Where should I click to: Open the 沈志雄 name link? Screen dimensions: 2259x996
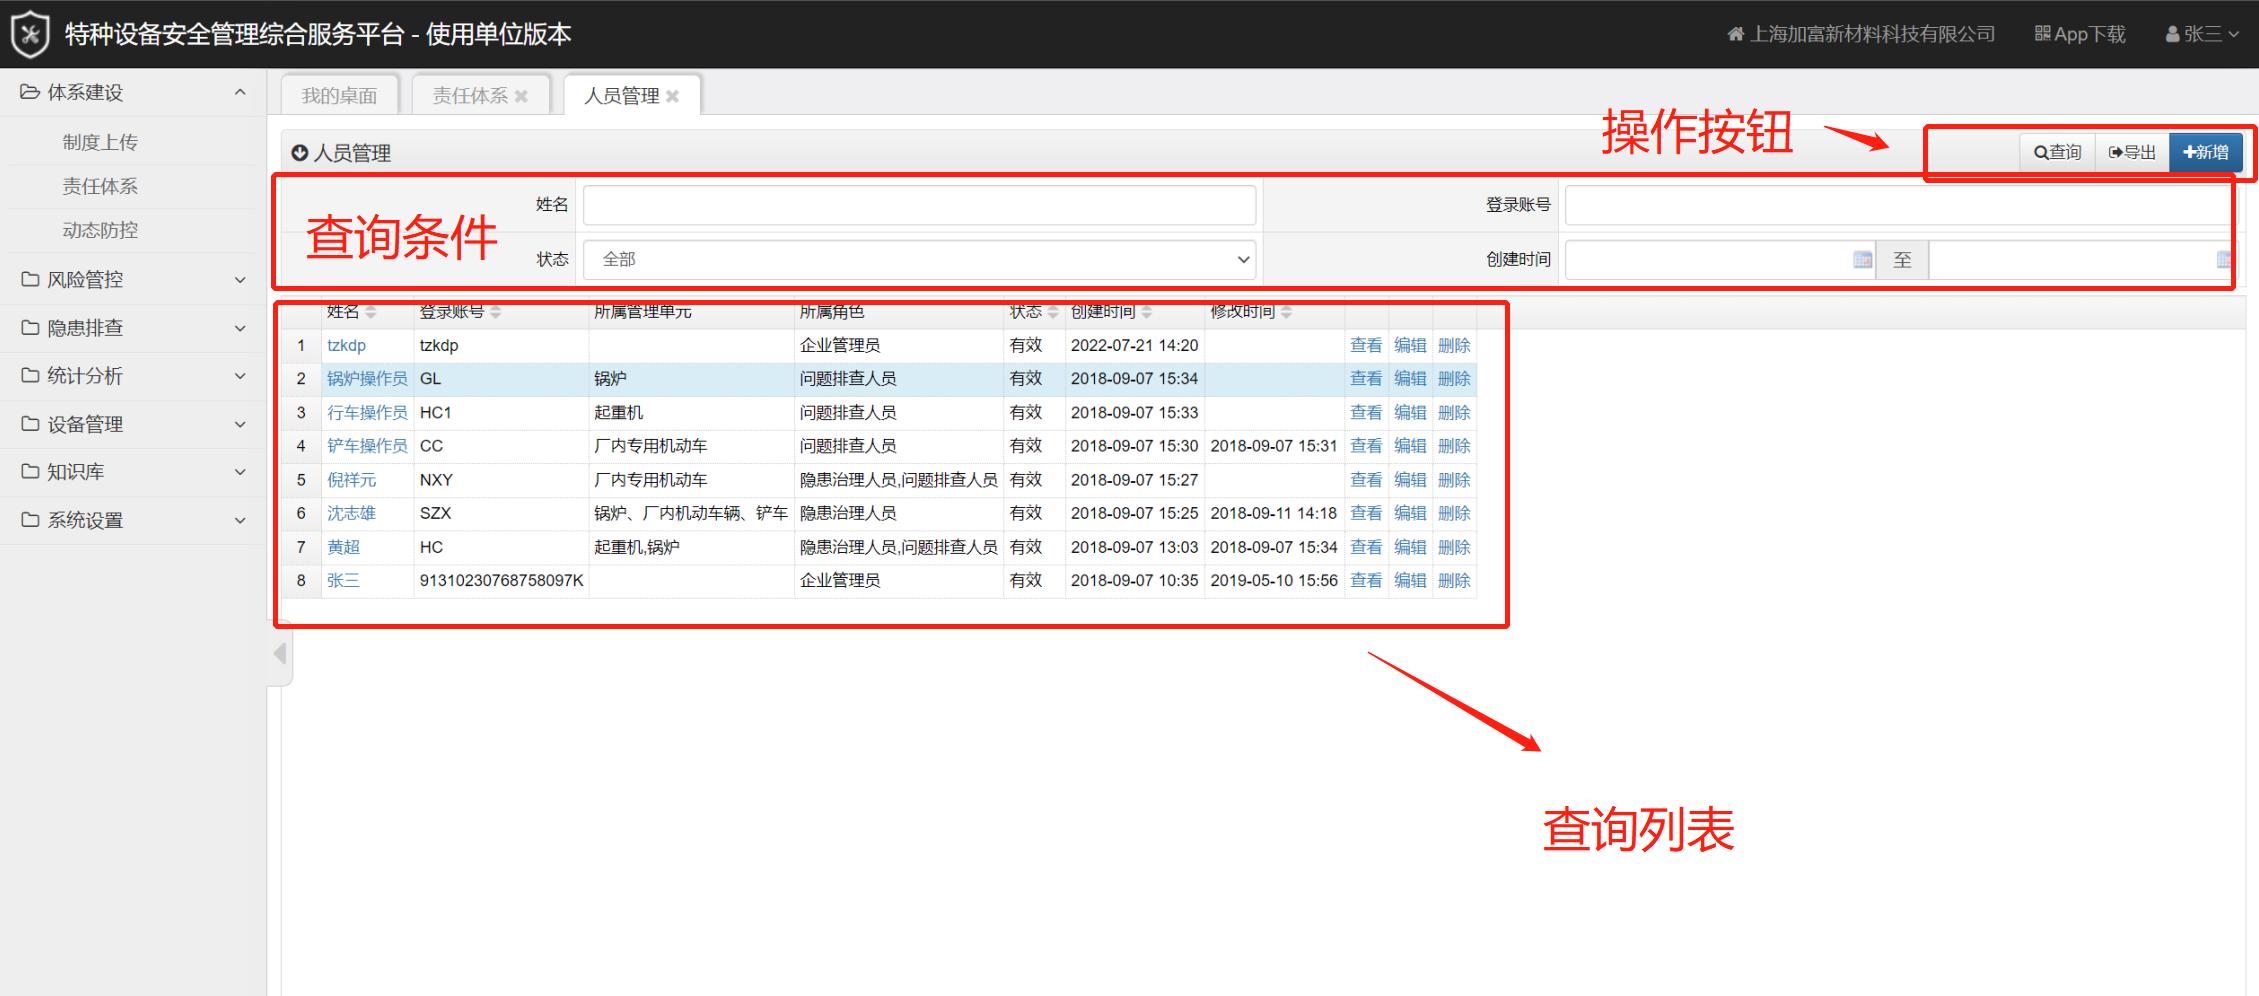pos(351,513)
